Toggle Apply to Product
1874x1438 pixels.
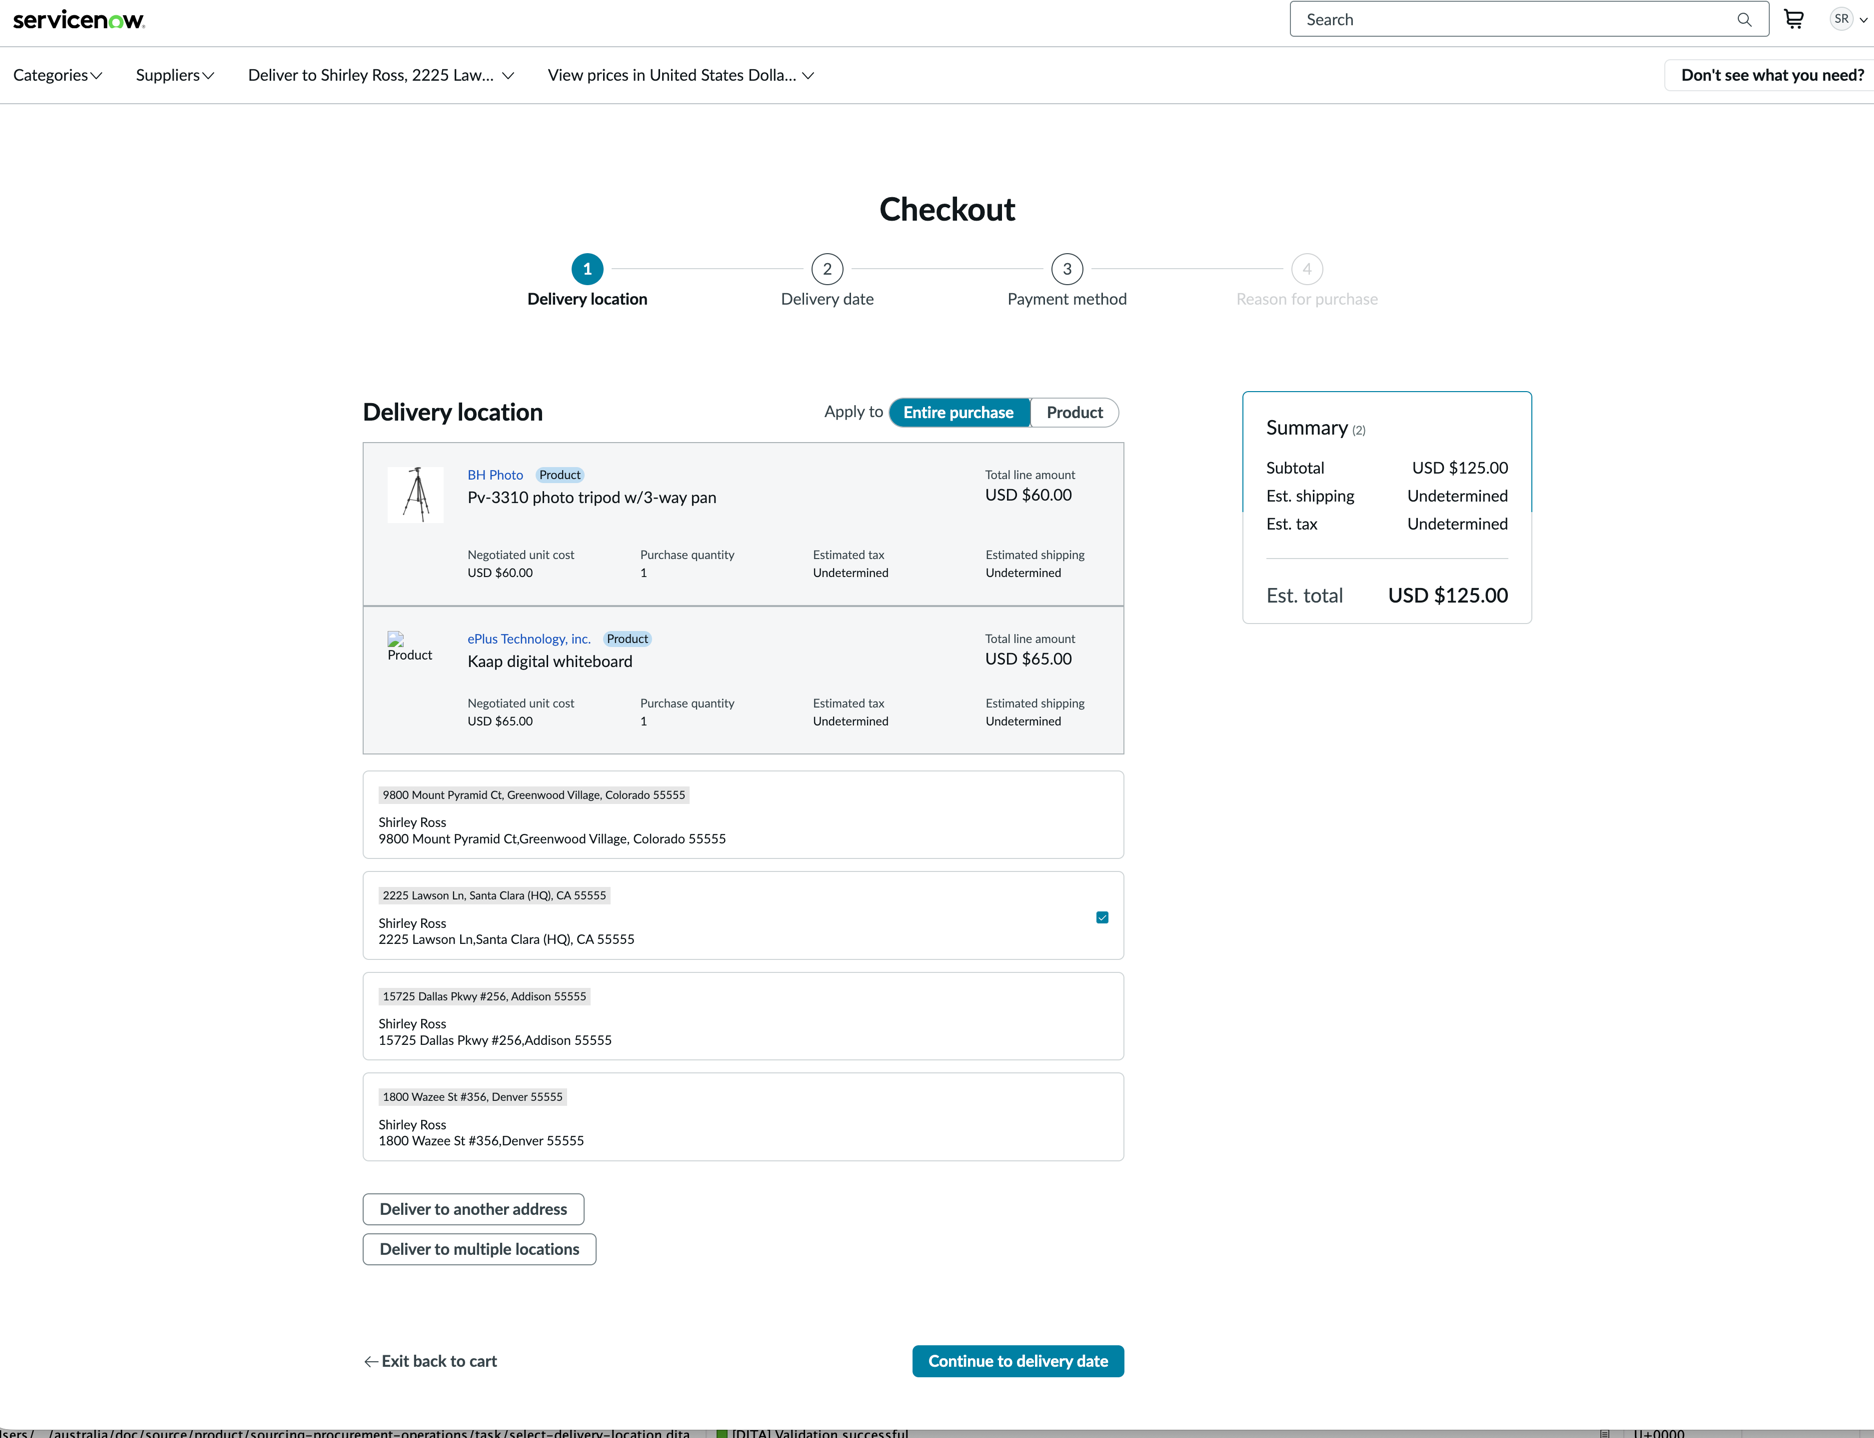(x=1075, y=412)
